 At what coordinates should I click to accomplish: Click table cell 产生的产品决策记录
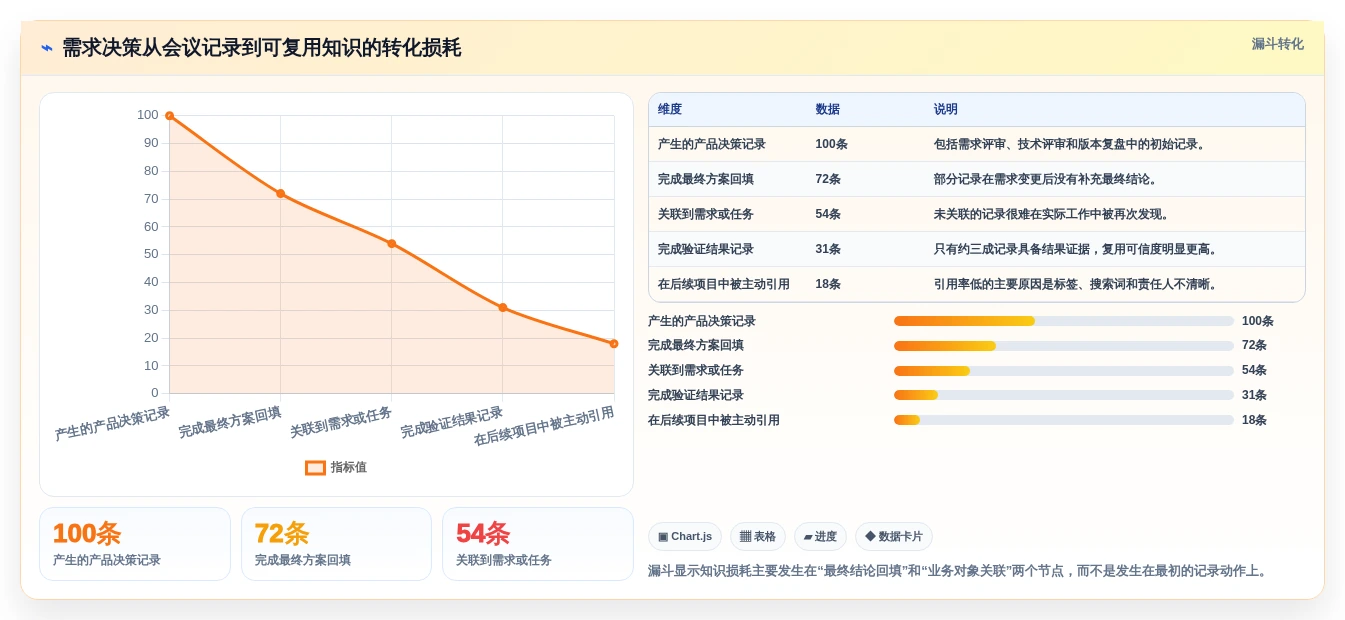click(712, 144)
